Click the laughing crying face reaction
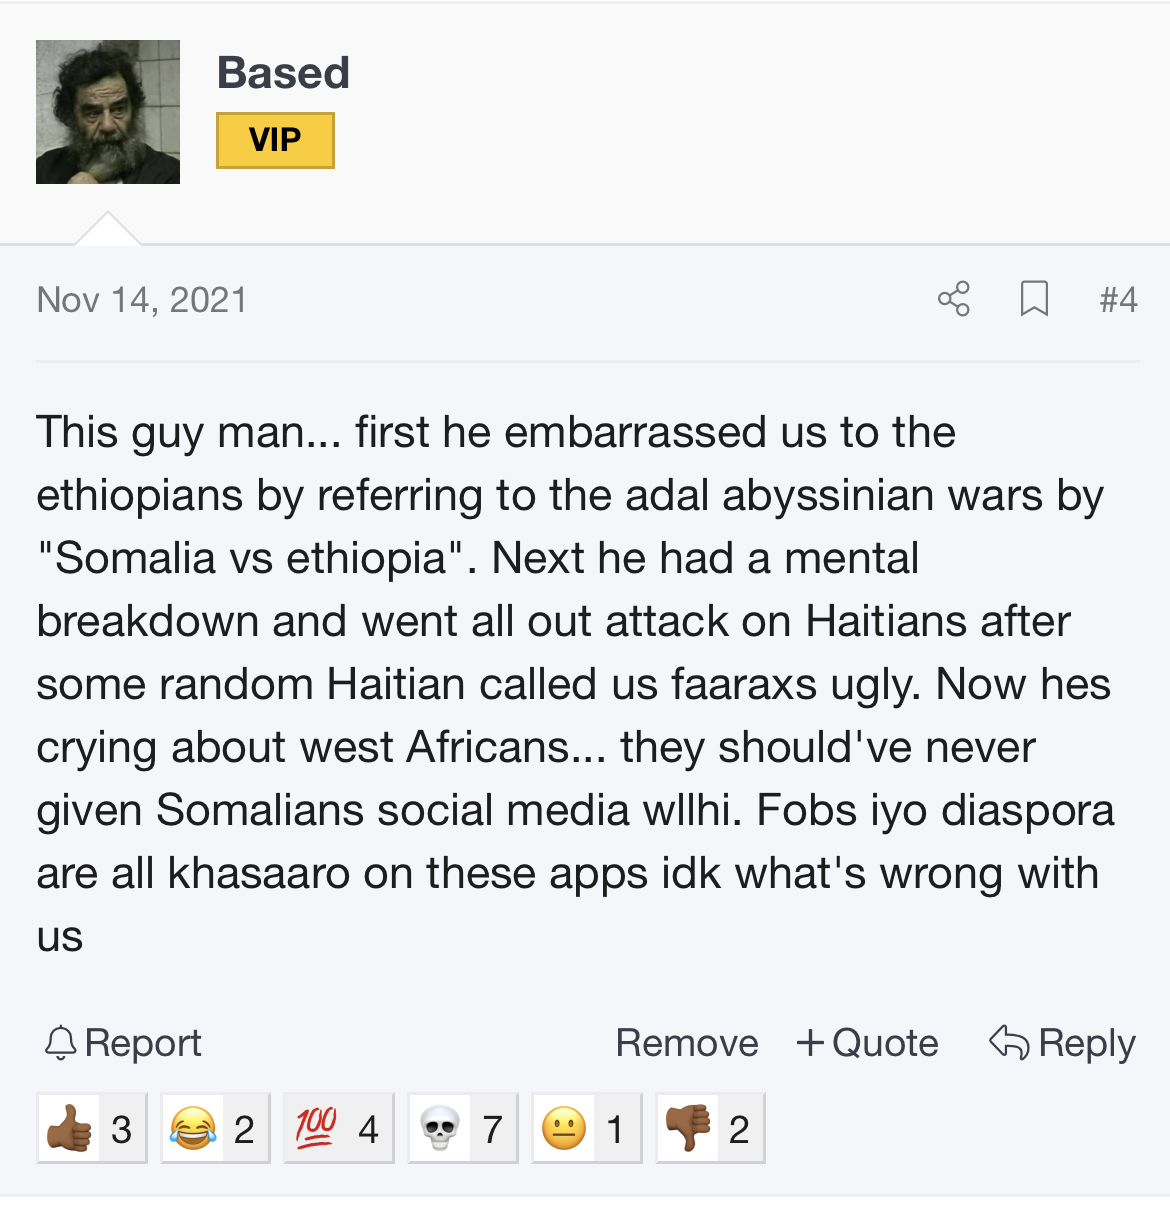1170x1221 pixels. [x=193, y=1129]
